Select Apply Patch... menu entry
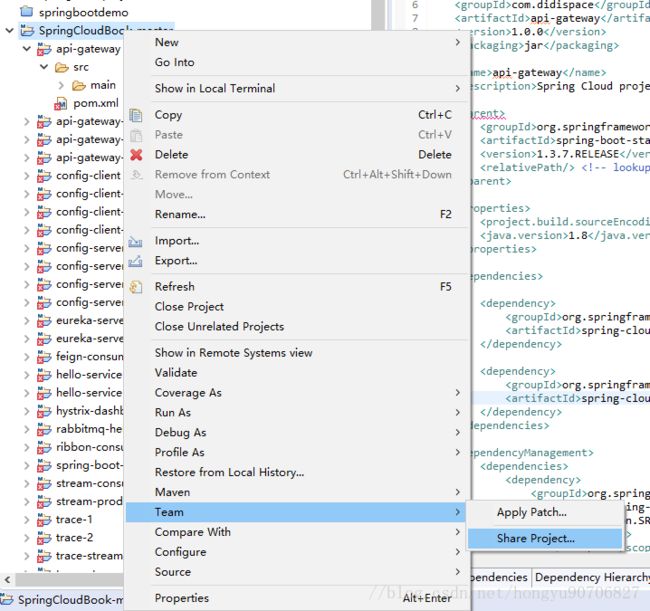650x611 pixels. tap(531, 512)
